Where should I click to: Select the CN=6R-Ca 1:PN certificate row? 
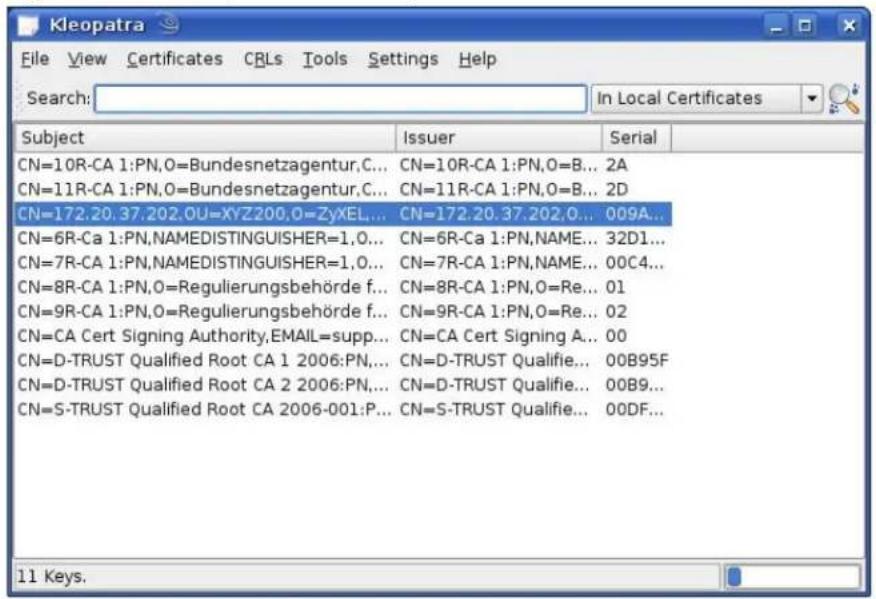pyautogui.click(x=343, y=239)
